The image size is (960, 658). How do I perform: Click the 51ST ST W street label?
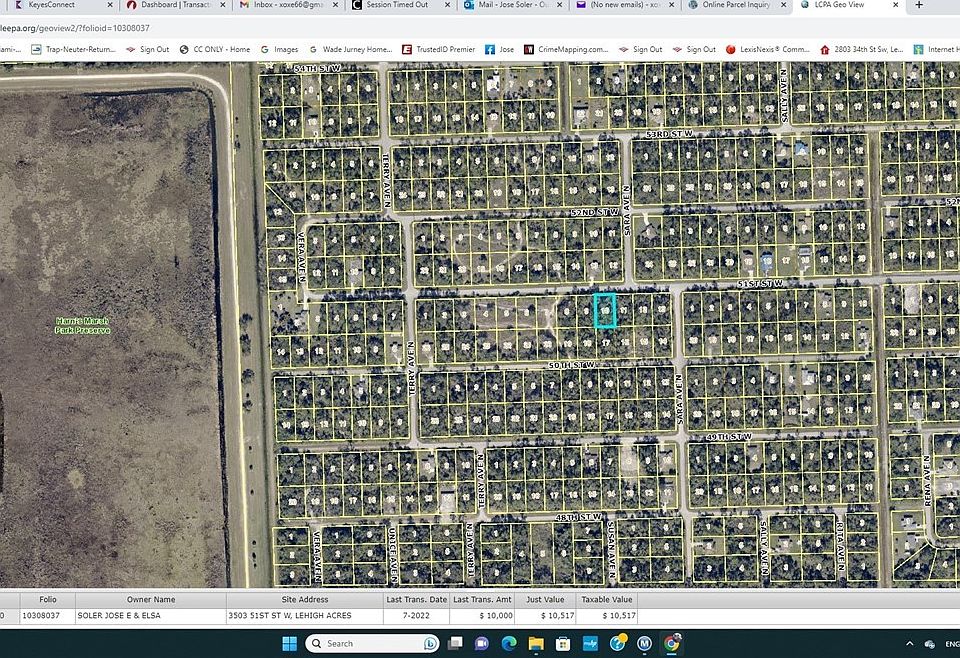tap(760, 284)
